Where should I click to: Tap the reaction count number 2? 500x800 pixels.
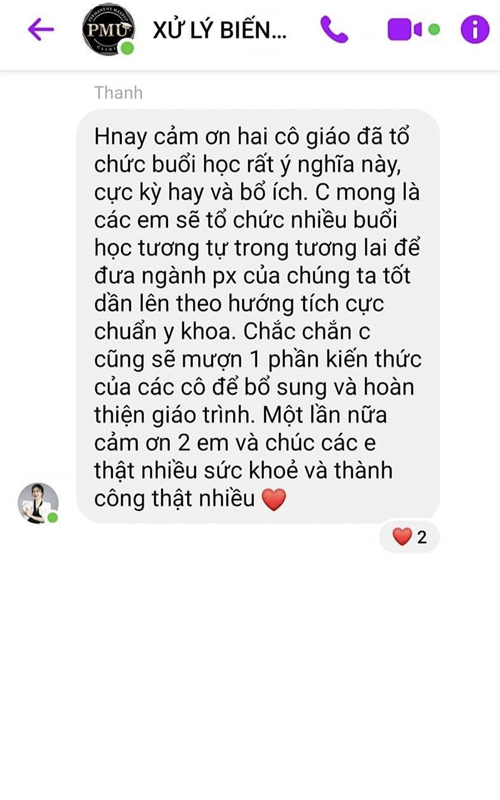(422, 537)
